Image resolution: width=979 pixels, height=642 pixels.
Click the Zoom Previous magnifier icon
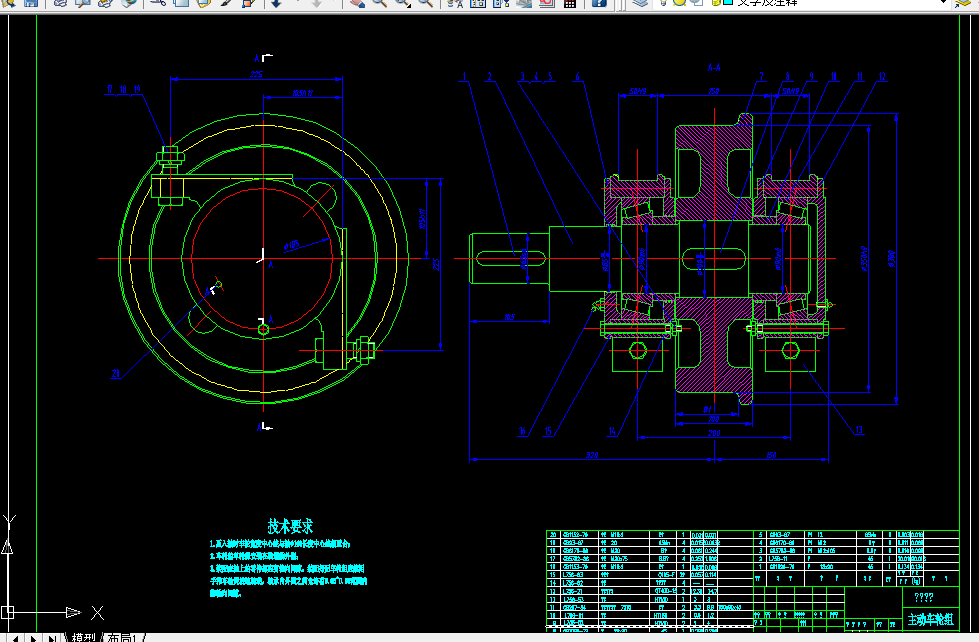tap(425, 3)
